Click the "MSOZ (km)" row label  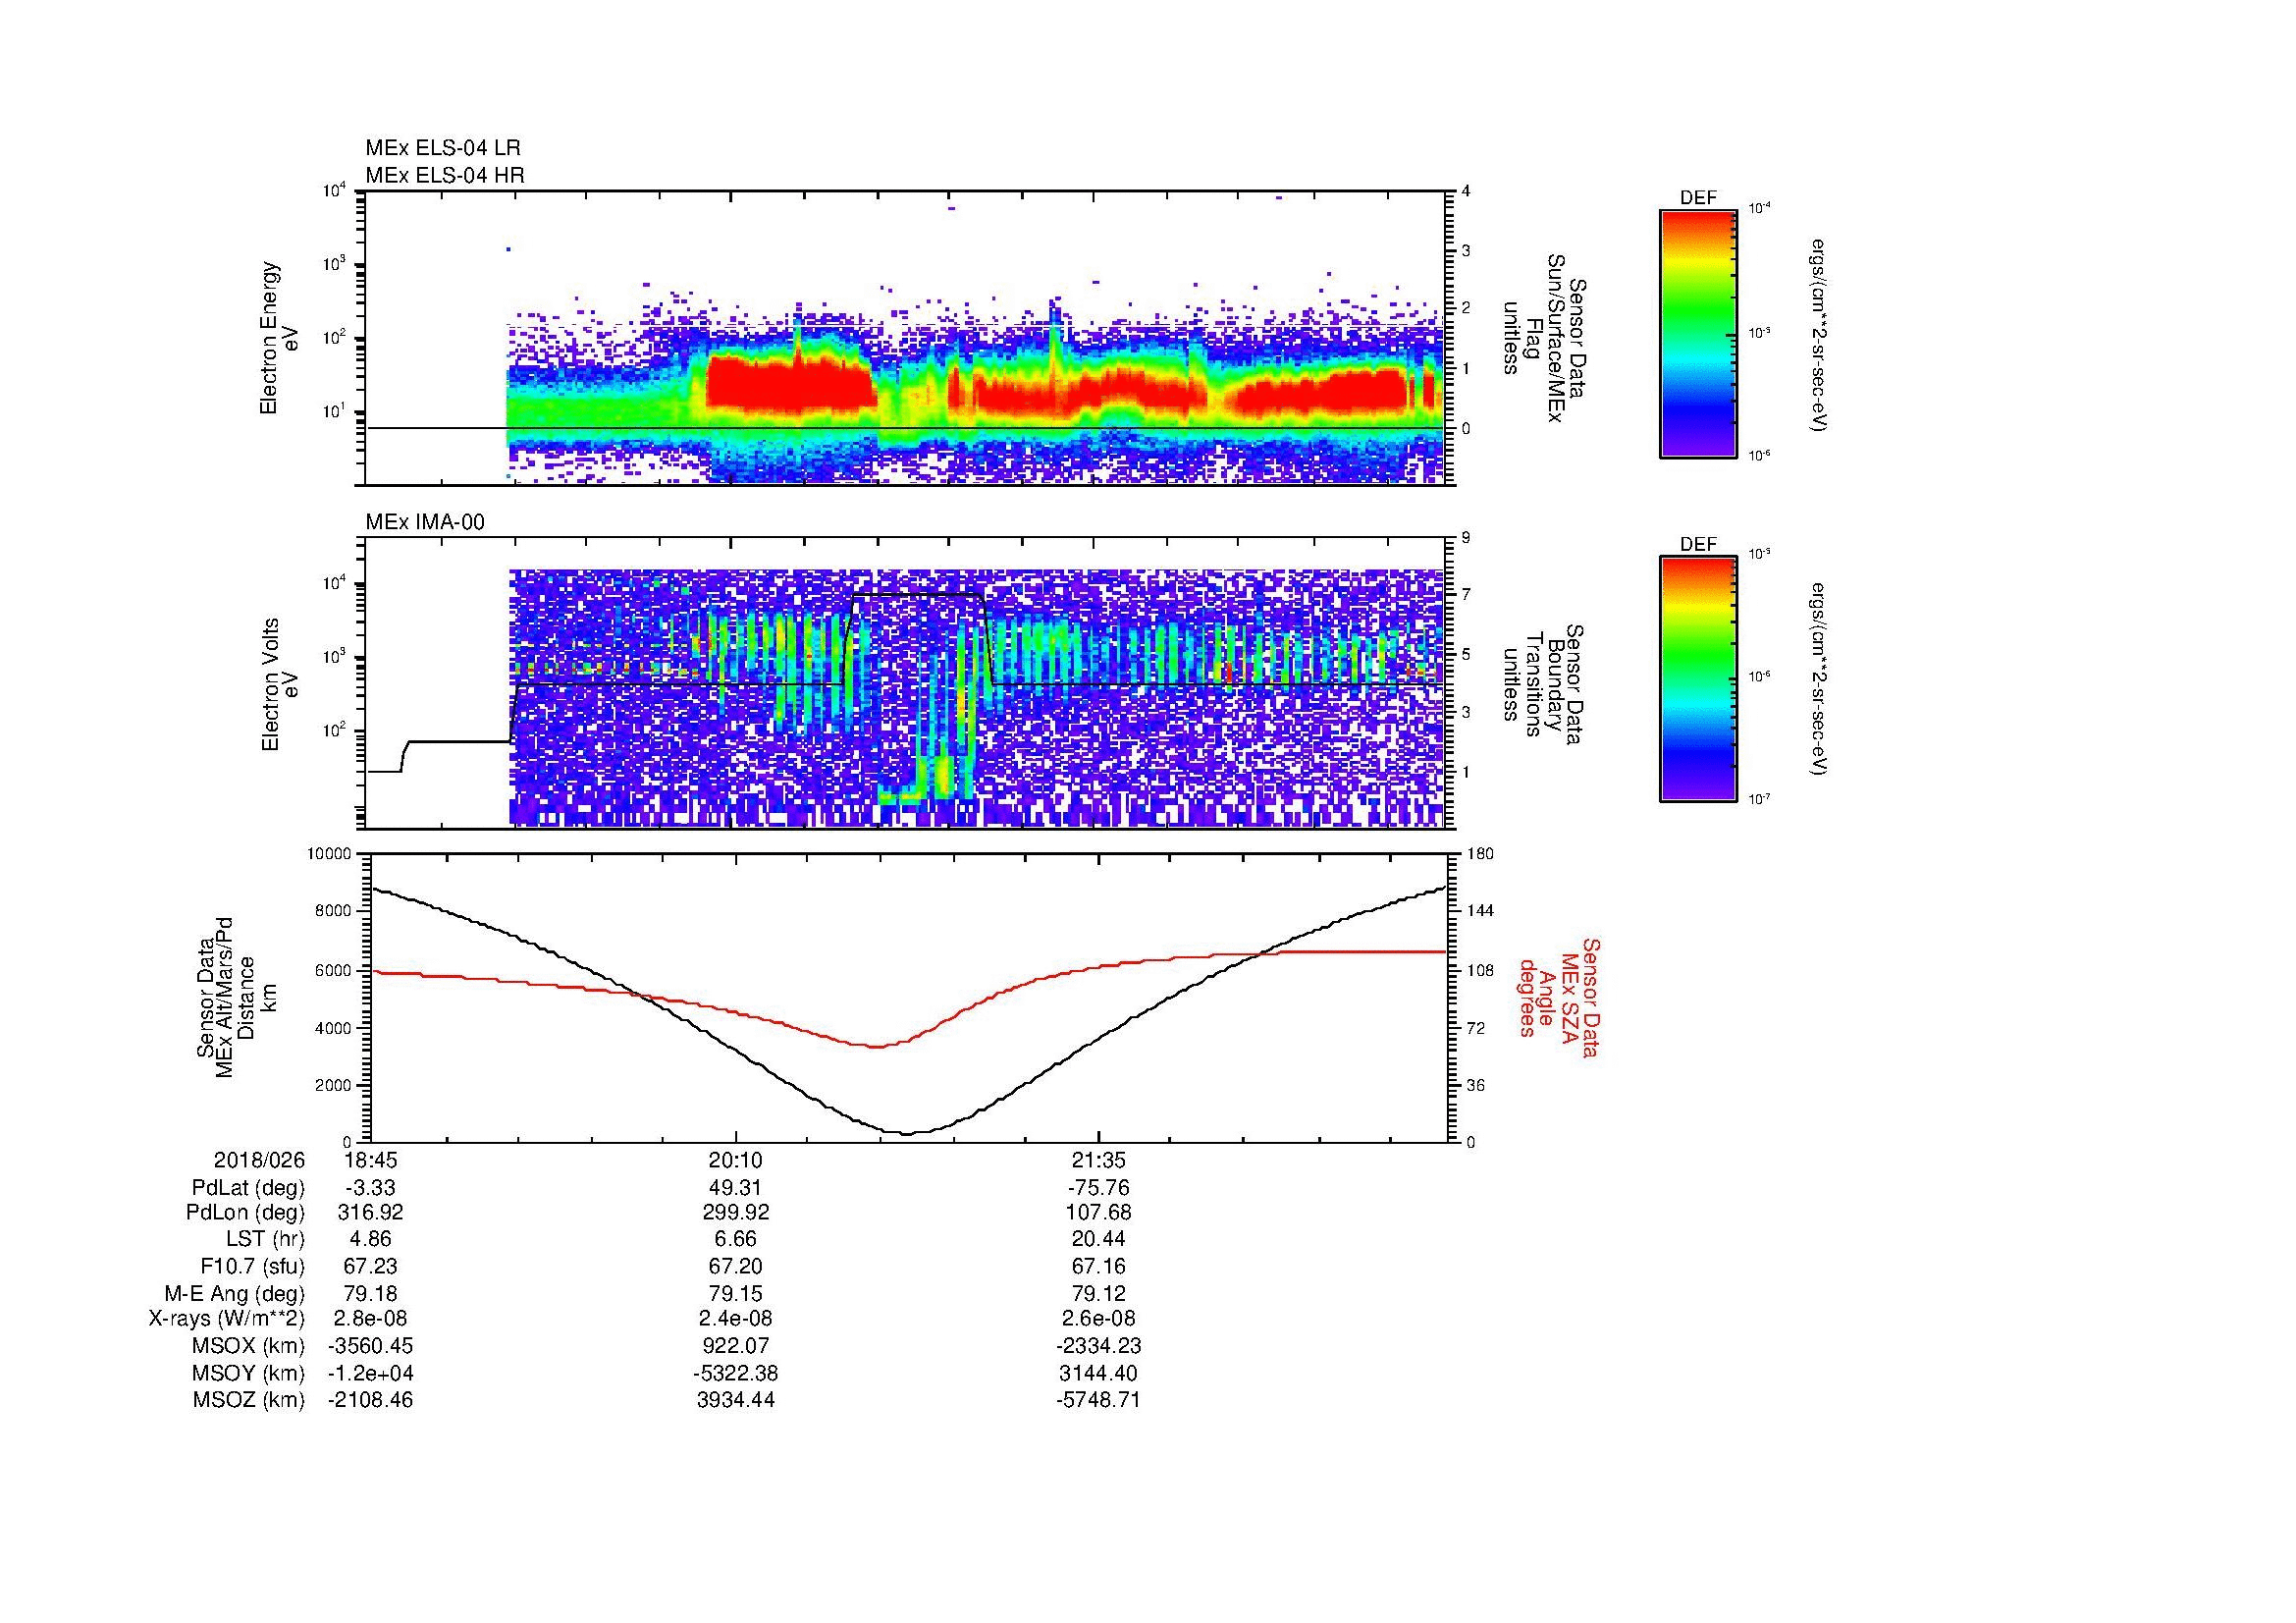click(x=249, y=1401)
